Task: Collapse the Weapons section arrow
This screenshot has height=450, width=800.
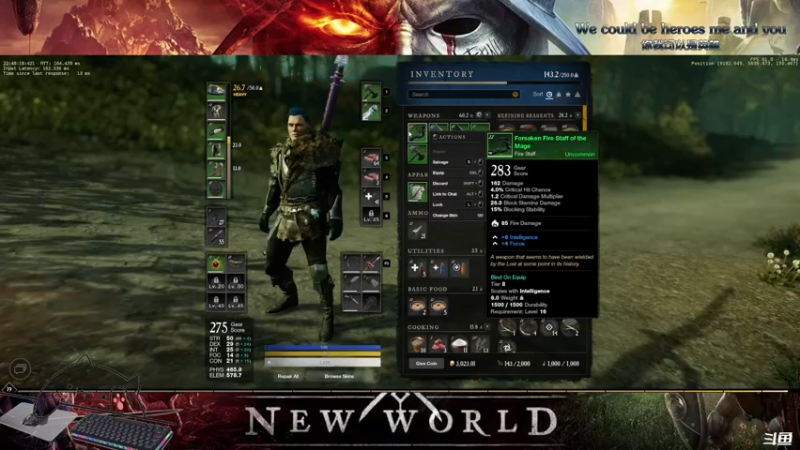Action: coord(487,115)
